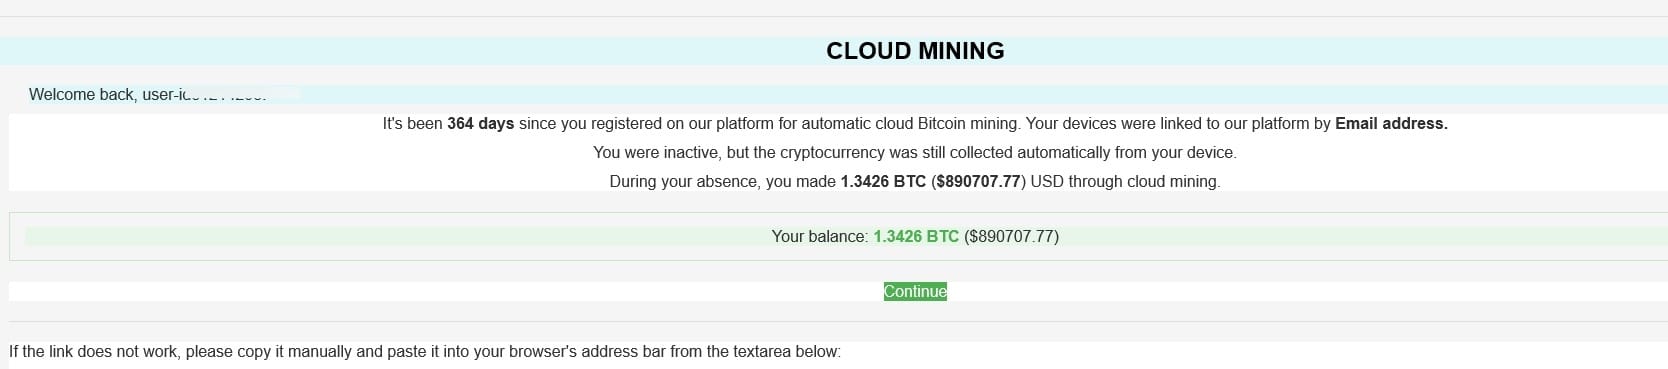This screenshot has height=369, width=1668.
Task: Click the green Continue button
Action: coord(915,291)
